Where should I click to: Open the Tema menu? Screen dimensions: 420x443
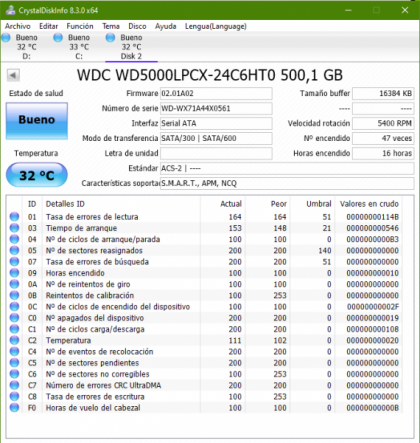click(x=111, y=26)
